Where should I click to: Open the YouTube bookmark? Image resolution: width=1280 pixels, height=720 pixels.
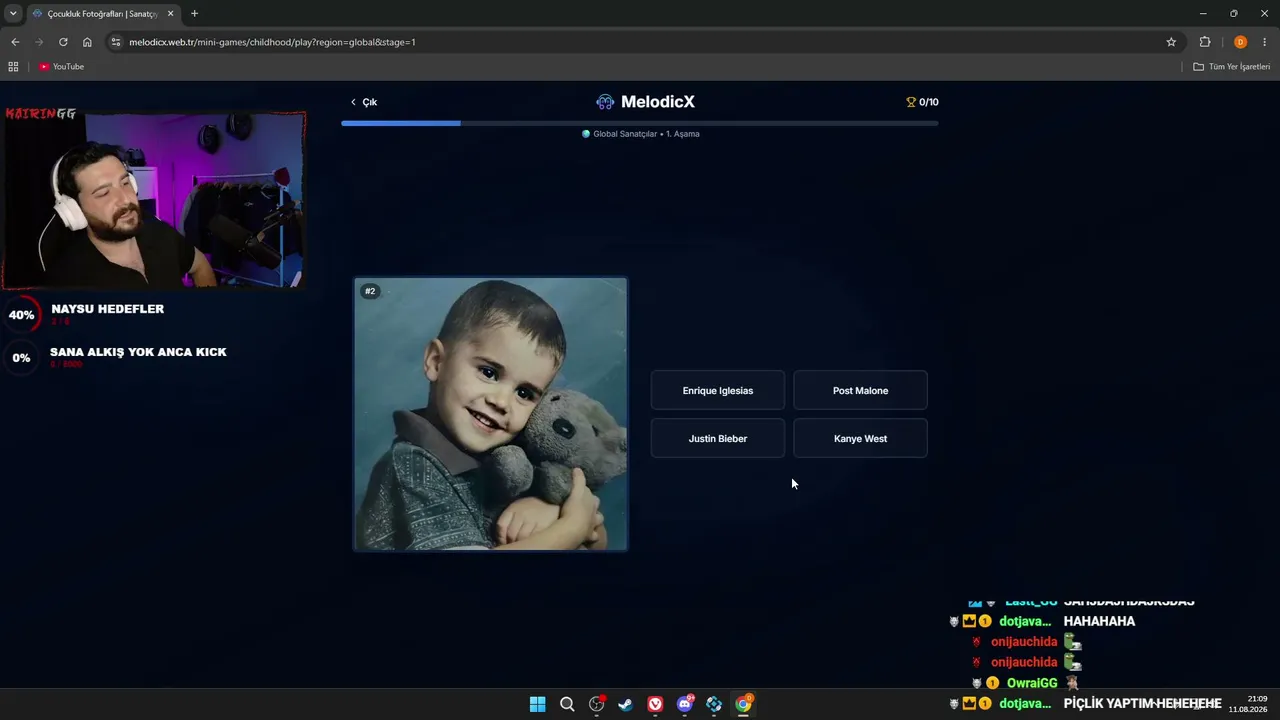pos(62,67)
